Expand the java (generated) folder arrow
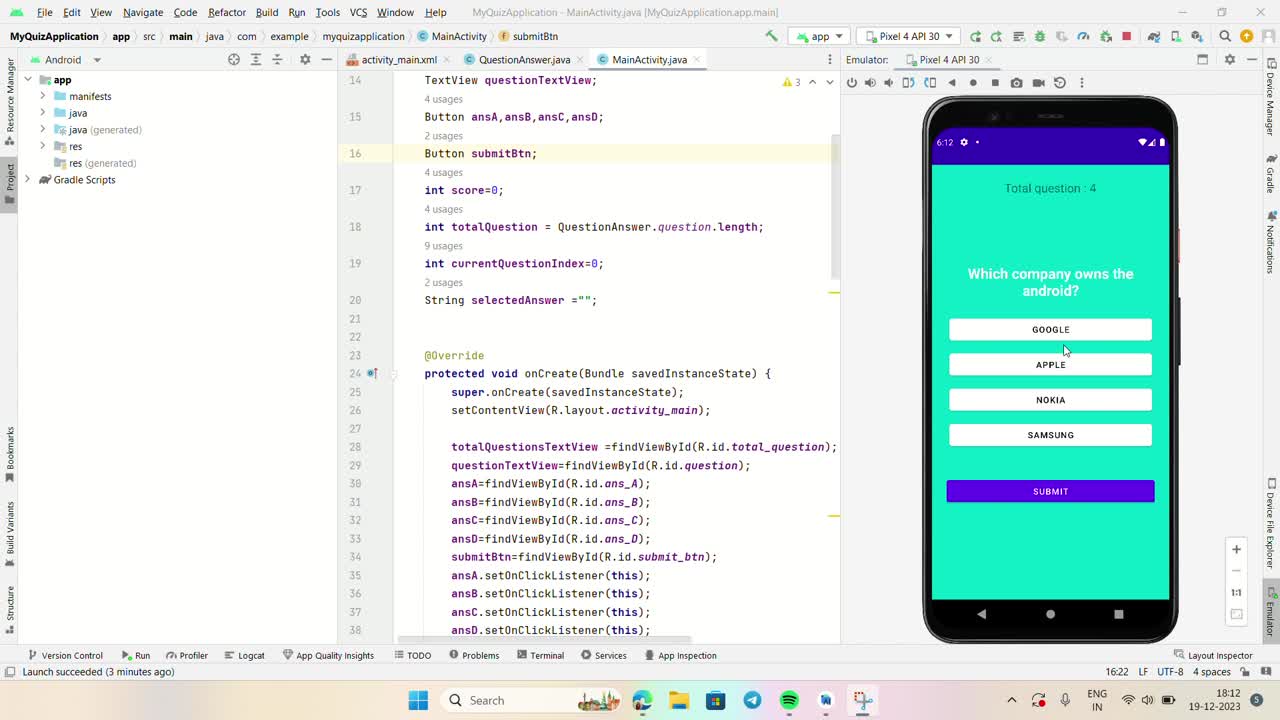The image size is (1280, 720). click(x=43, y=130)
